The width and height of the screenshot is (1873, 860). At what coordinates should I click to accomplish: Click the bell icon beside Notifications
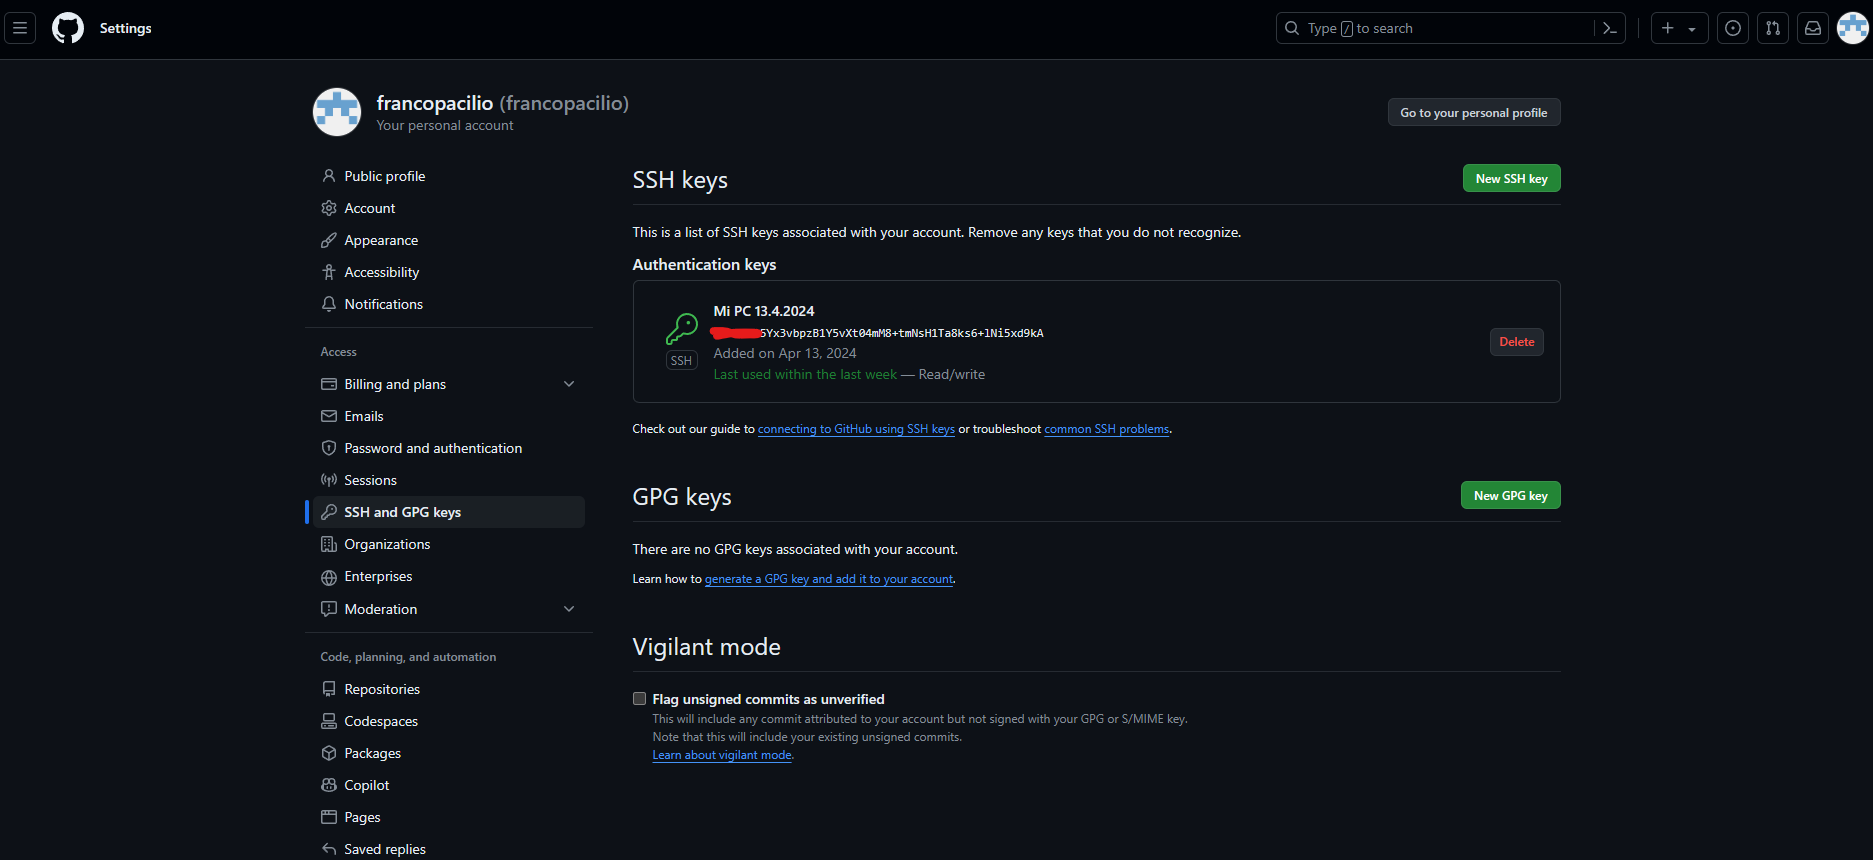click(329, 304)
